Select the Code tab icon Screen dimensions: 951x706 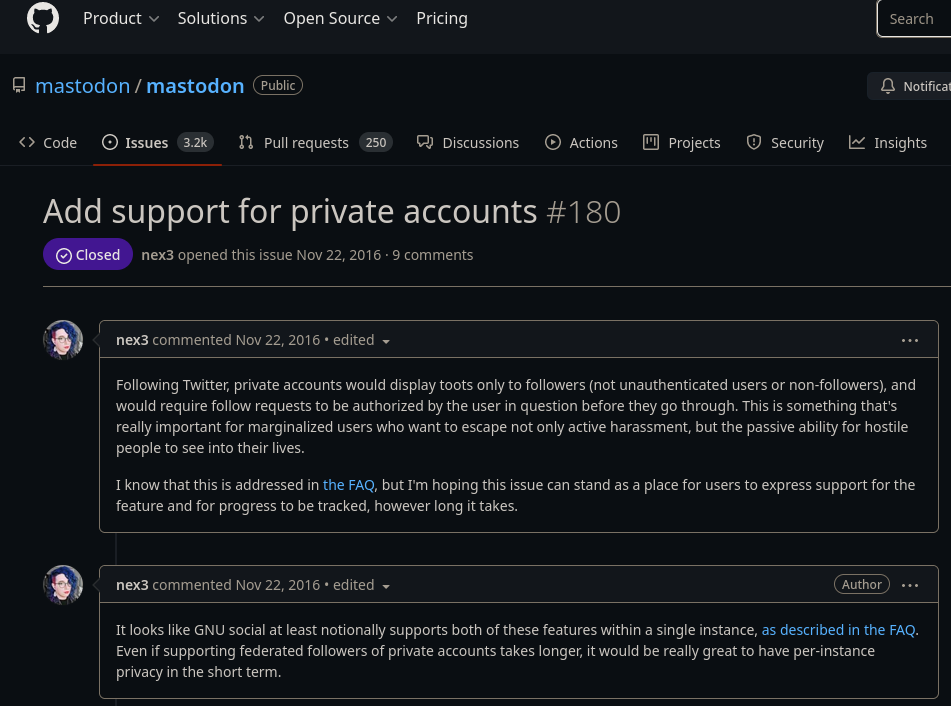coord(29,142)
